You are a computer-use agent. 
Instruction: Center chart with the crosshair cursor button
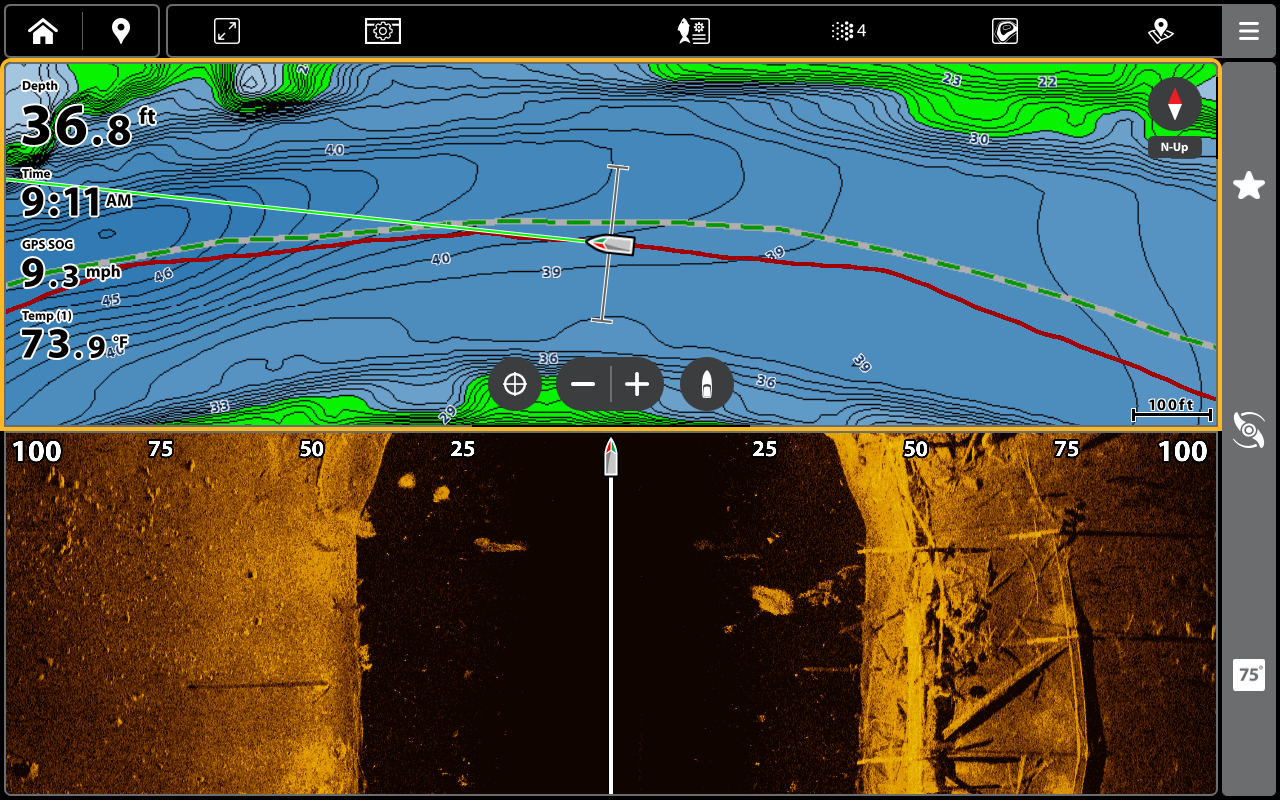[515, 384]
